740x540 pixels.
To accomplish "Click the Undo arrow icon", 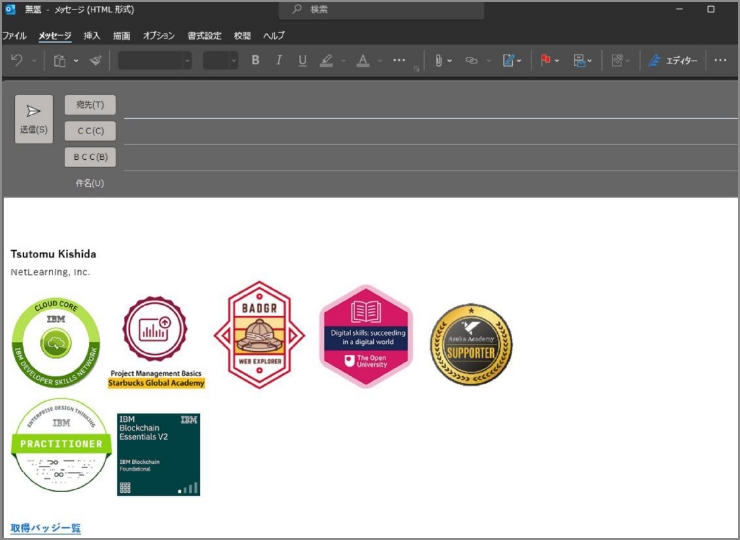I will [x=17, y=60].
